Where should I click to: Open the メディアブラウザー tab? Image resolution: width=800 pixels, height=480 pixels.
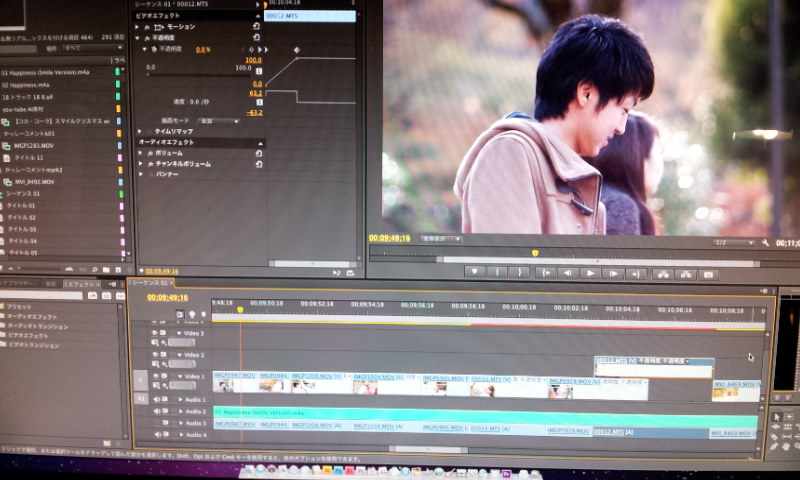(x=17, y=283)
